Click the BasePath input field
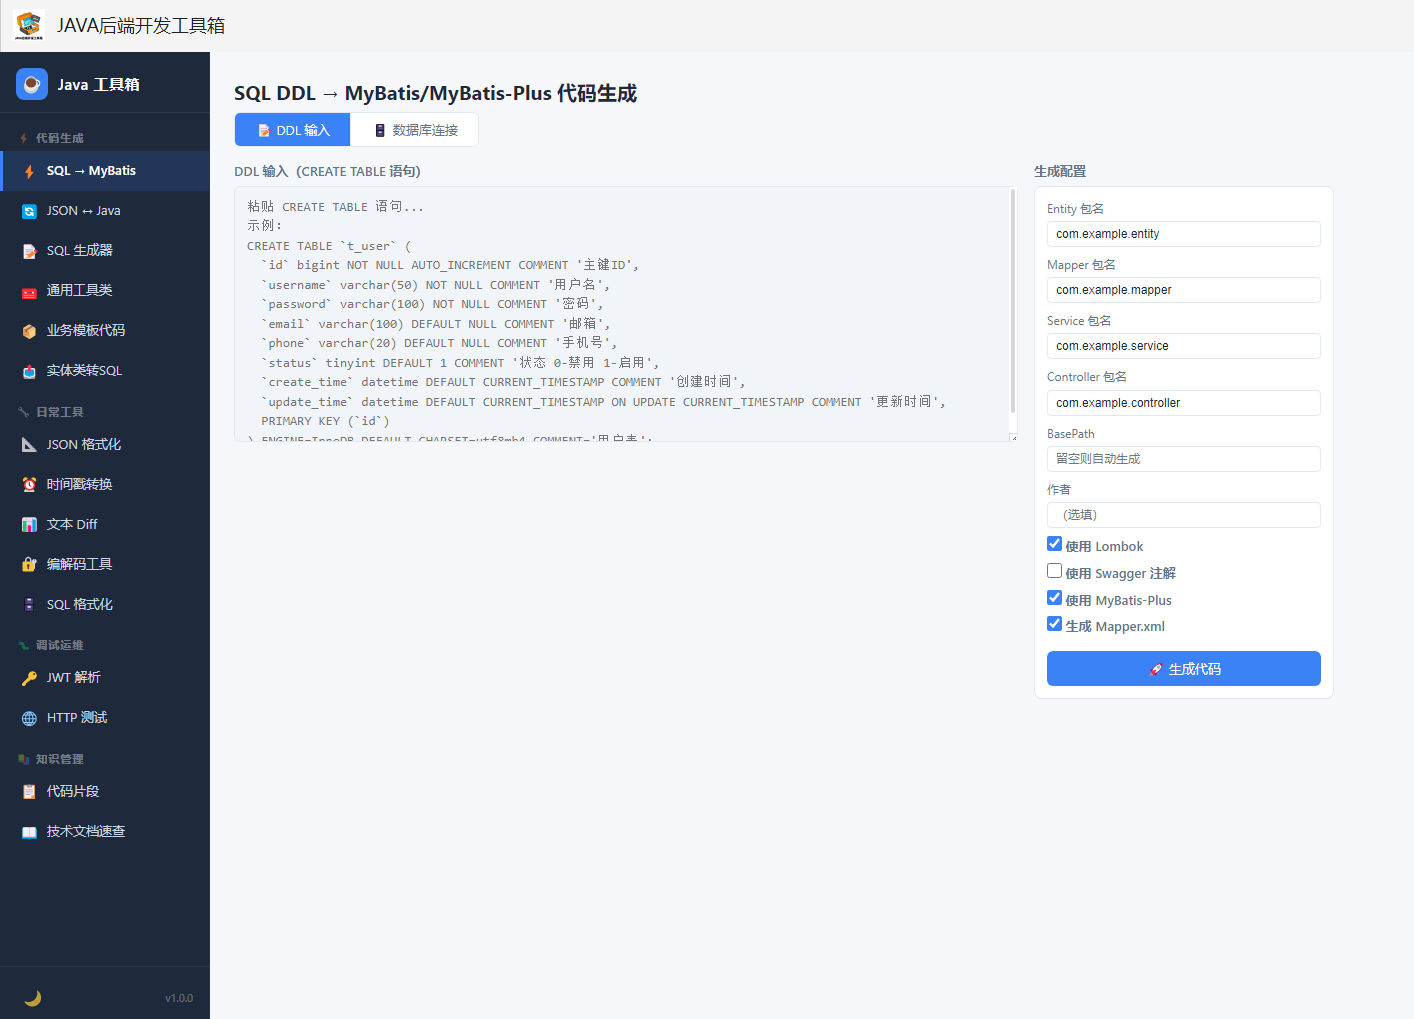The width and height of the screenshot is (1414, 1019). click(x=1184, y=459)
